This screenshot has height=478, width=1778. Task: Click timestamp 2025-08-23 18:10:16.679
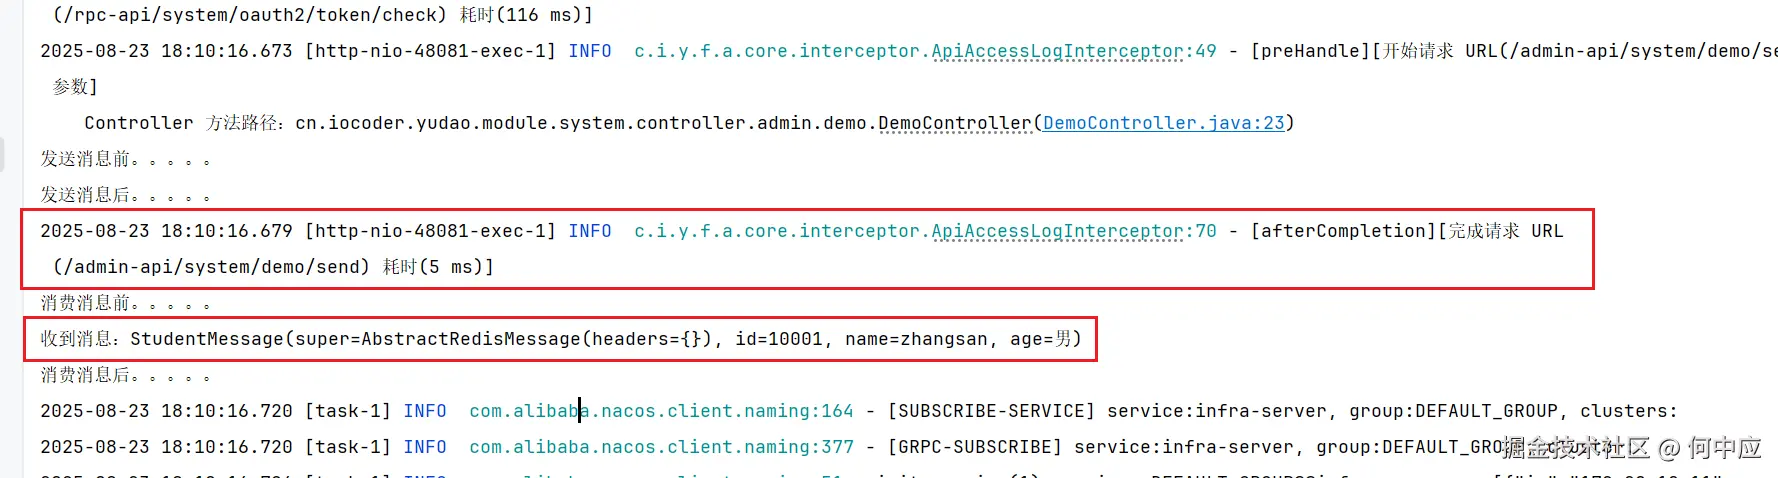click(x=166, y=231)
